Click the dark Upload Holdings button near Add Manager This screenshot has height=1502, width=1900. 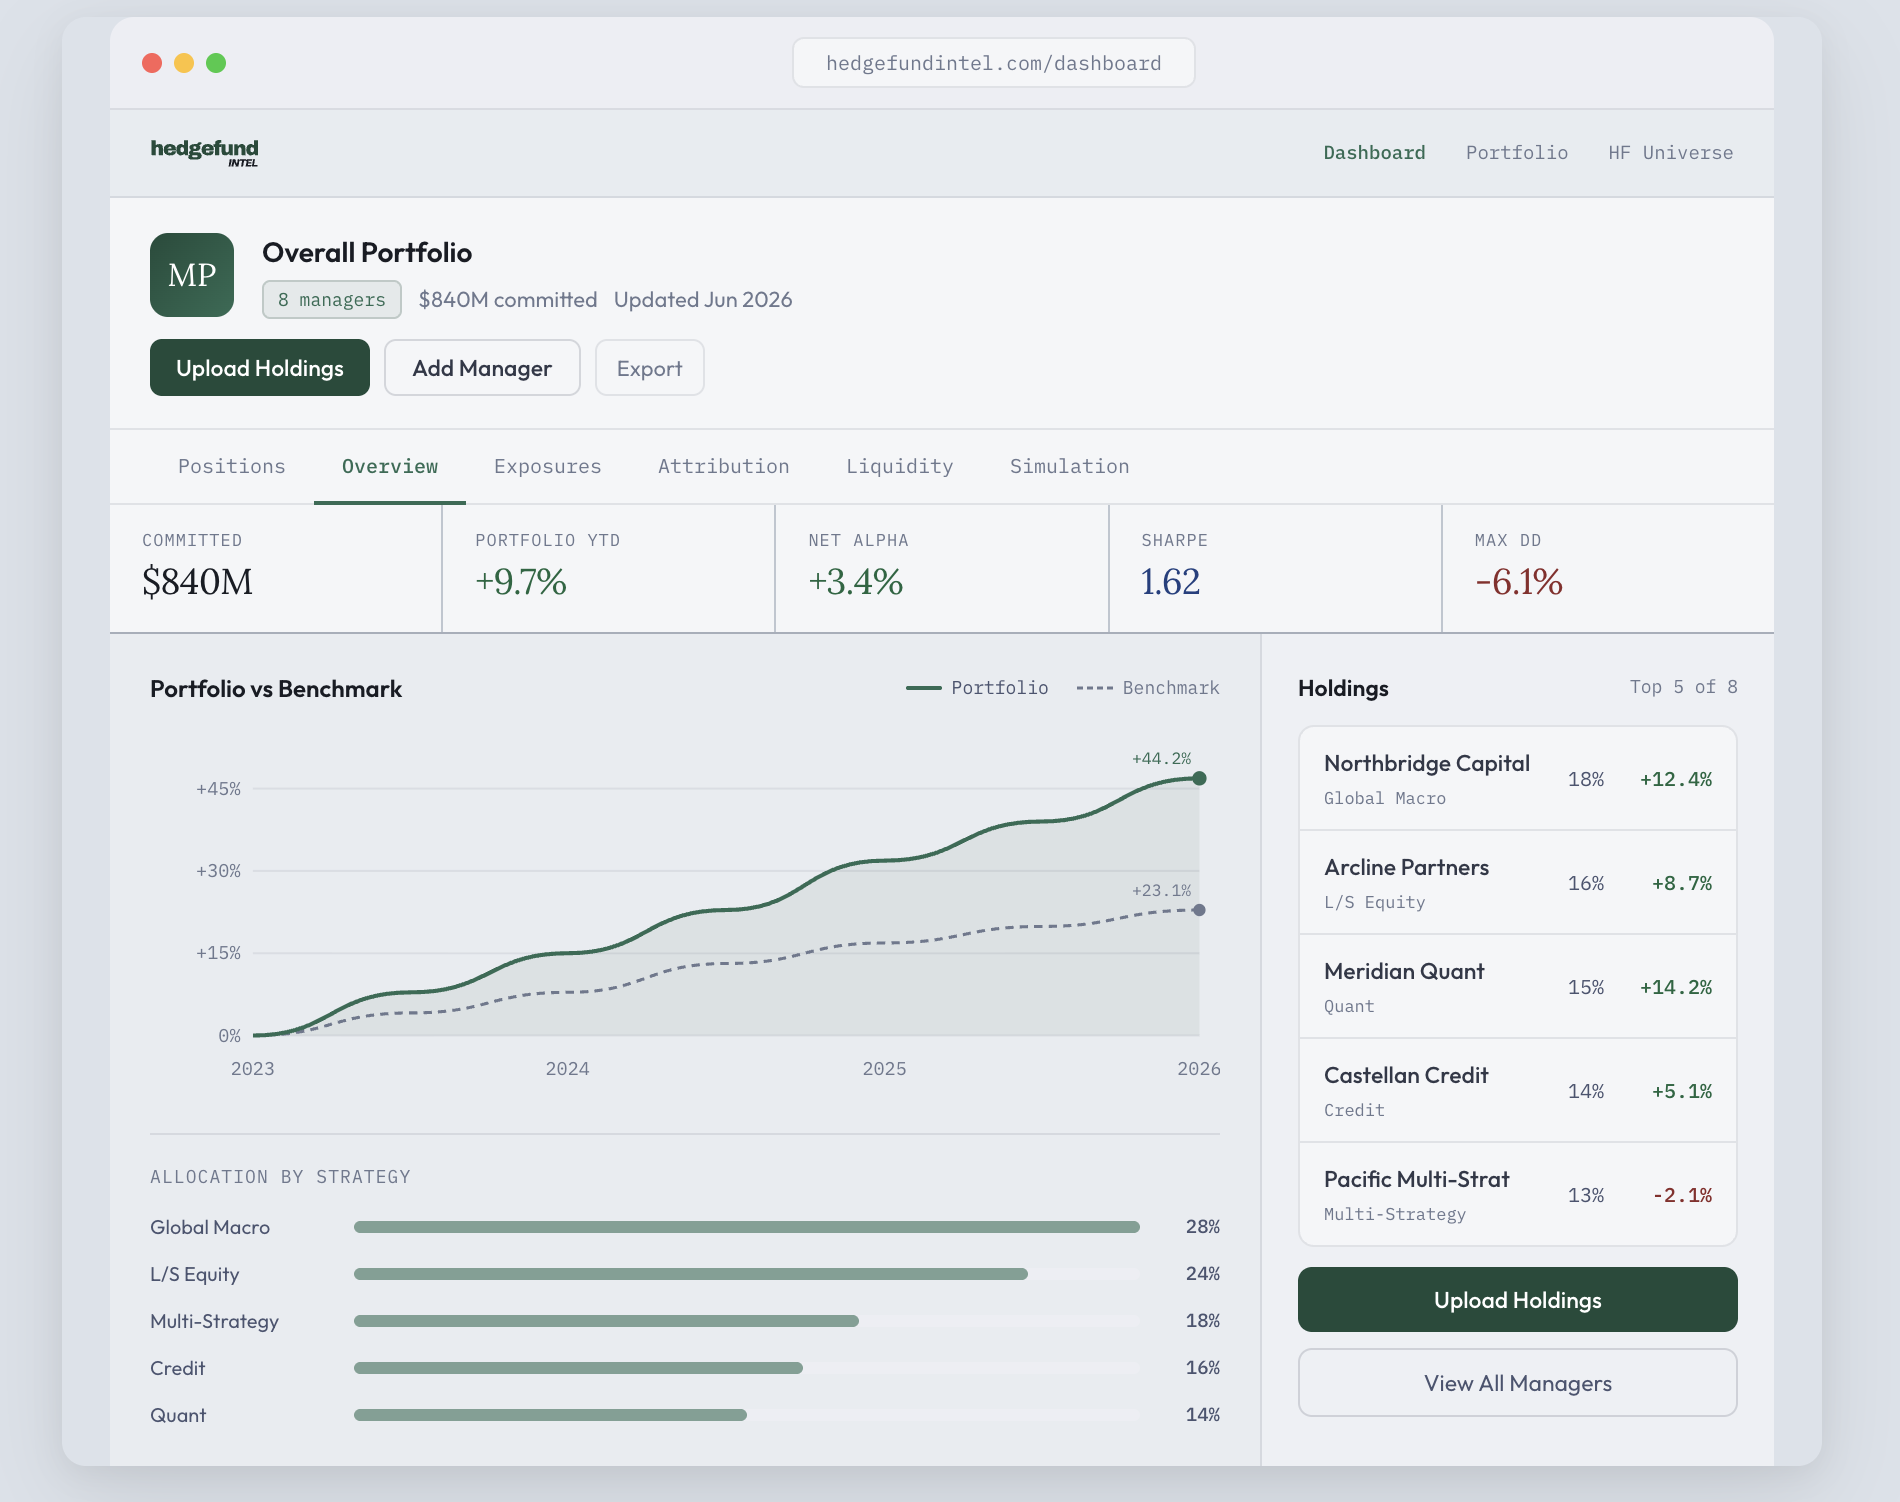(x=260, y=368)
